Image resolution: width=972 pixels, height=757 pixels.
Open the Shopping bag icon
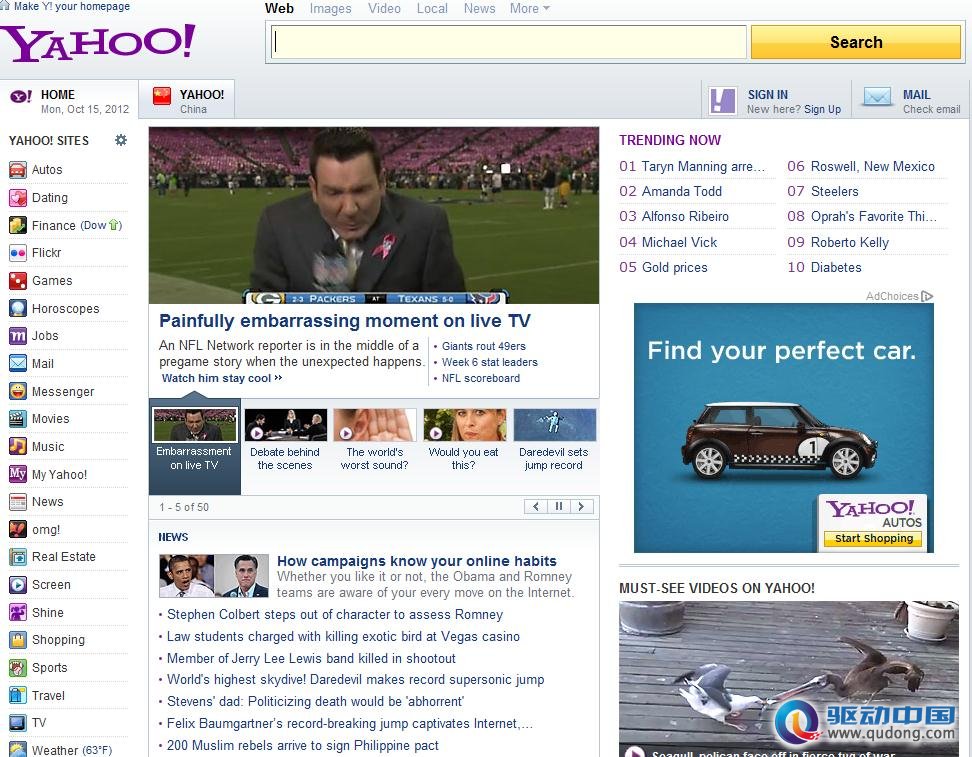click(x=17, y=640)
